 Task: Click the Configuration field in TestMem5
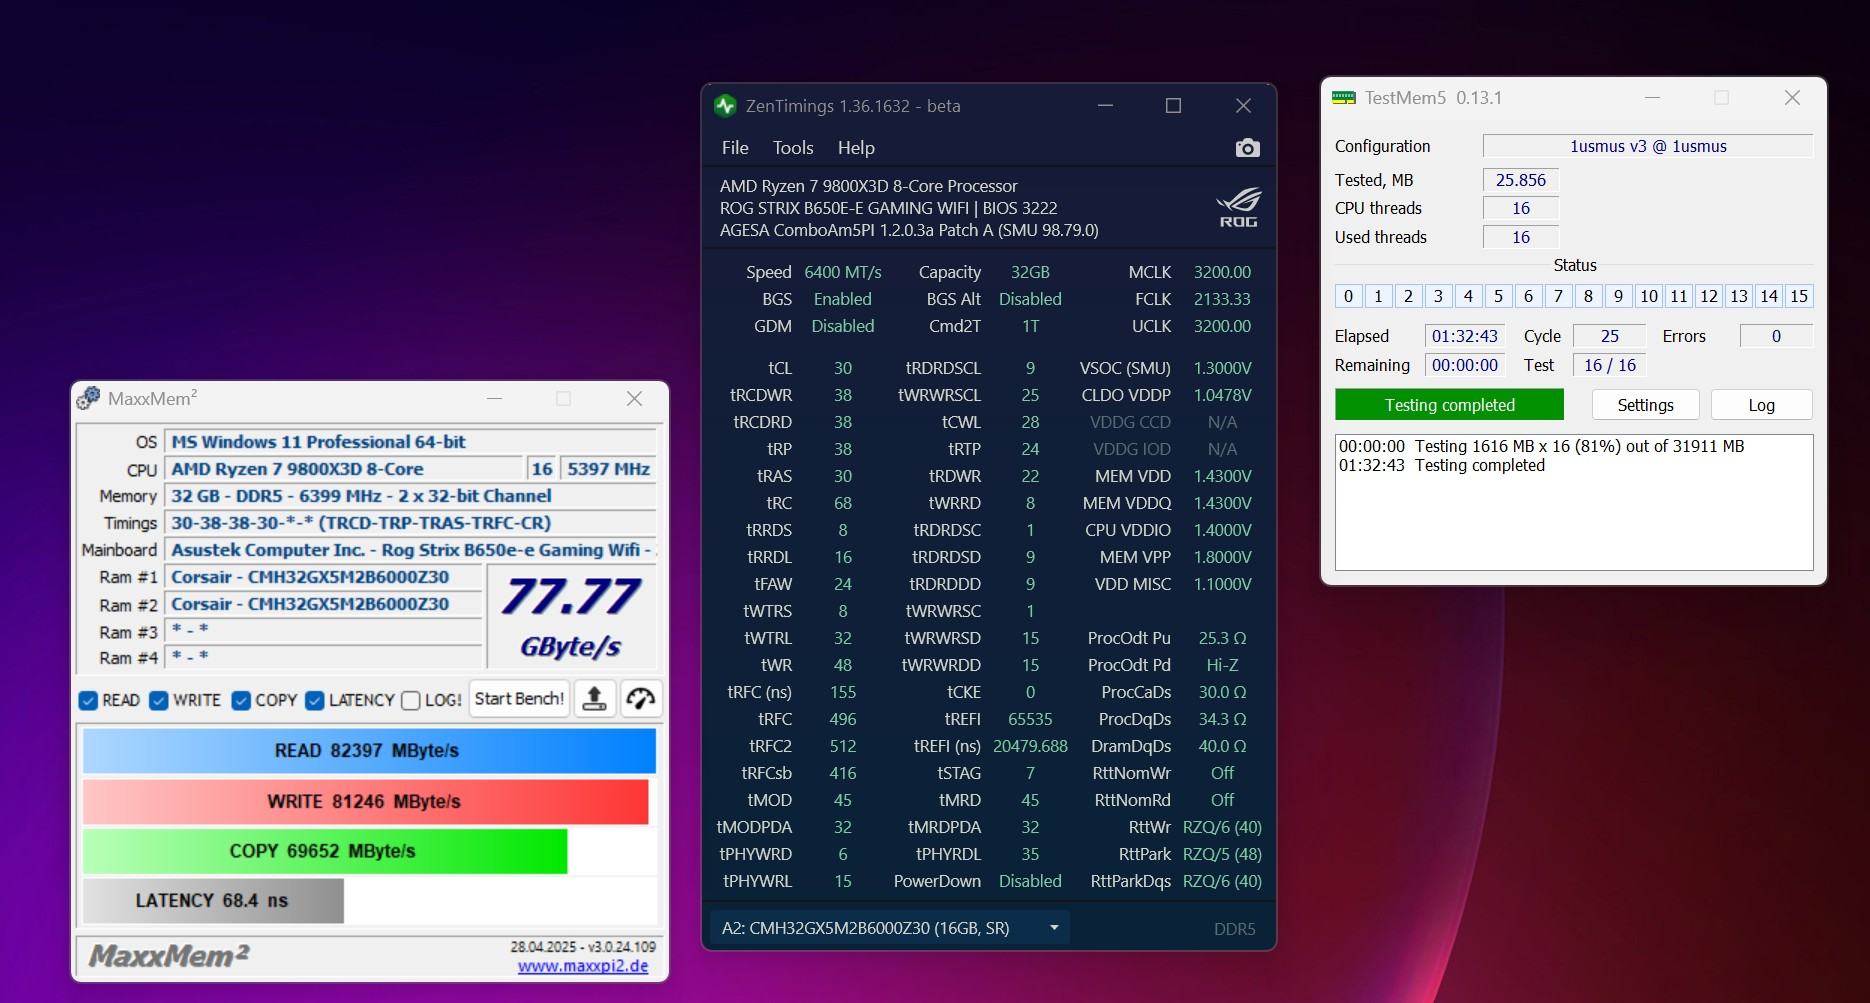point(1648,146)
